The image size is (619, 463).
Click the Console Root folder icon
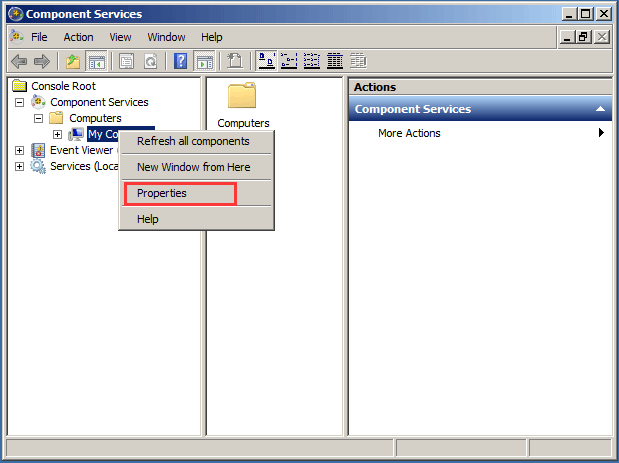coord(19,86)
